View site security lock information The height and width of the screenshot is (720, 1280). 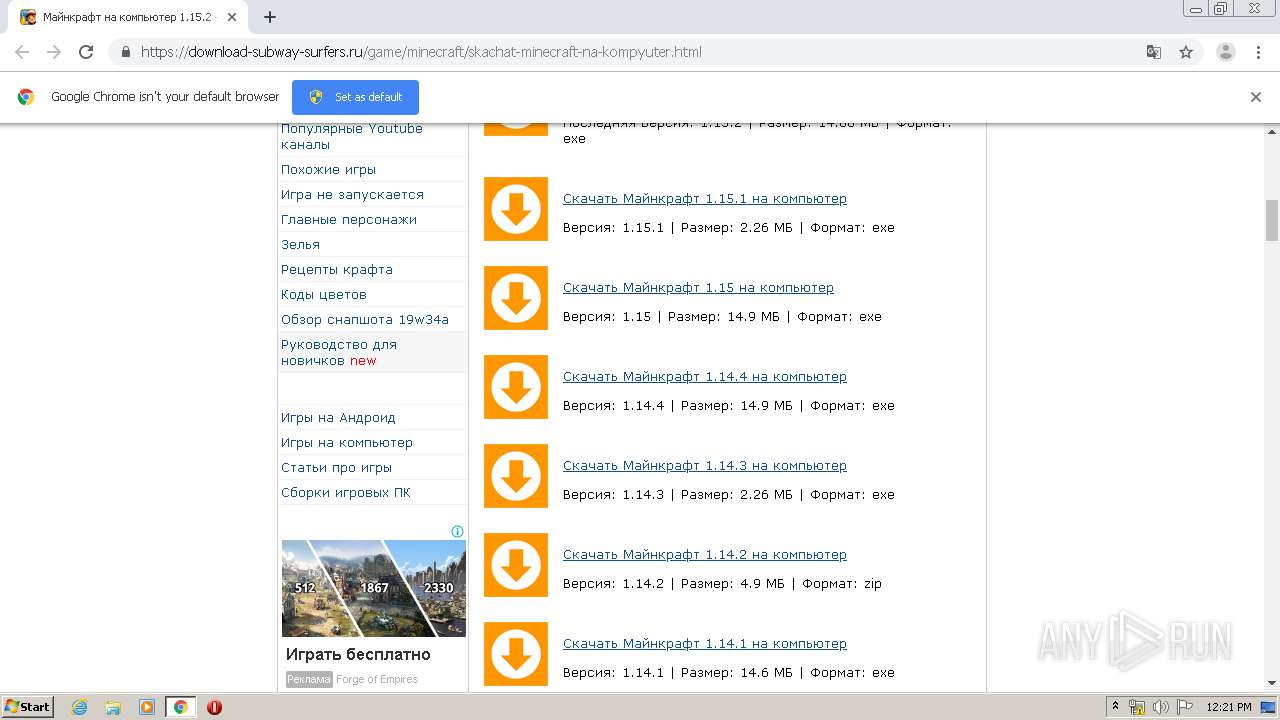tap(125, 52)
